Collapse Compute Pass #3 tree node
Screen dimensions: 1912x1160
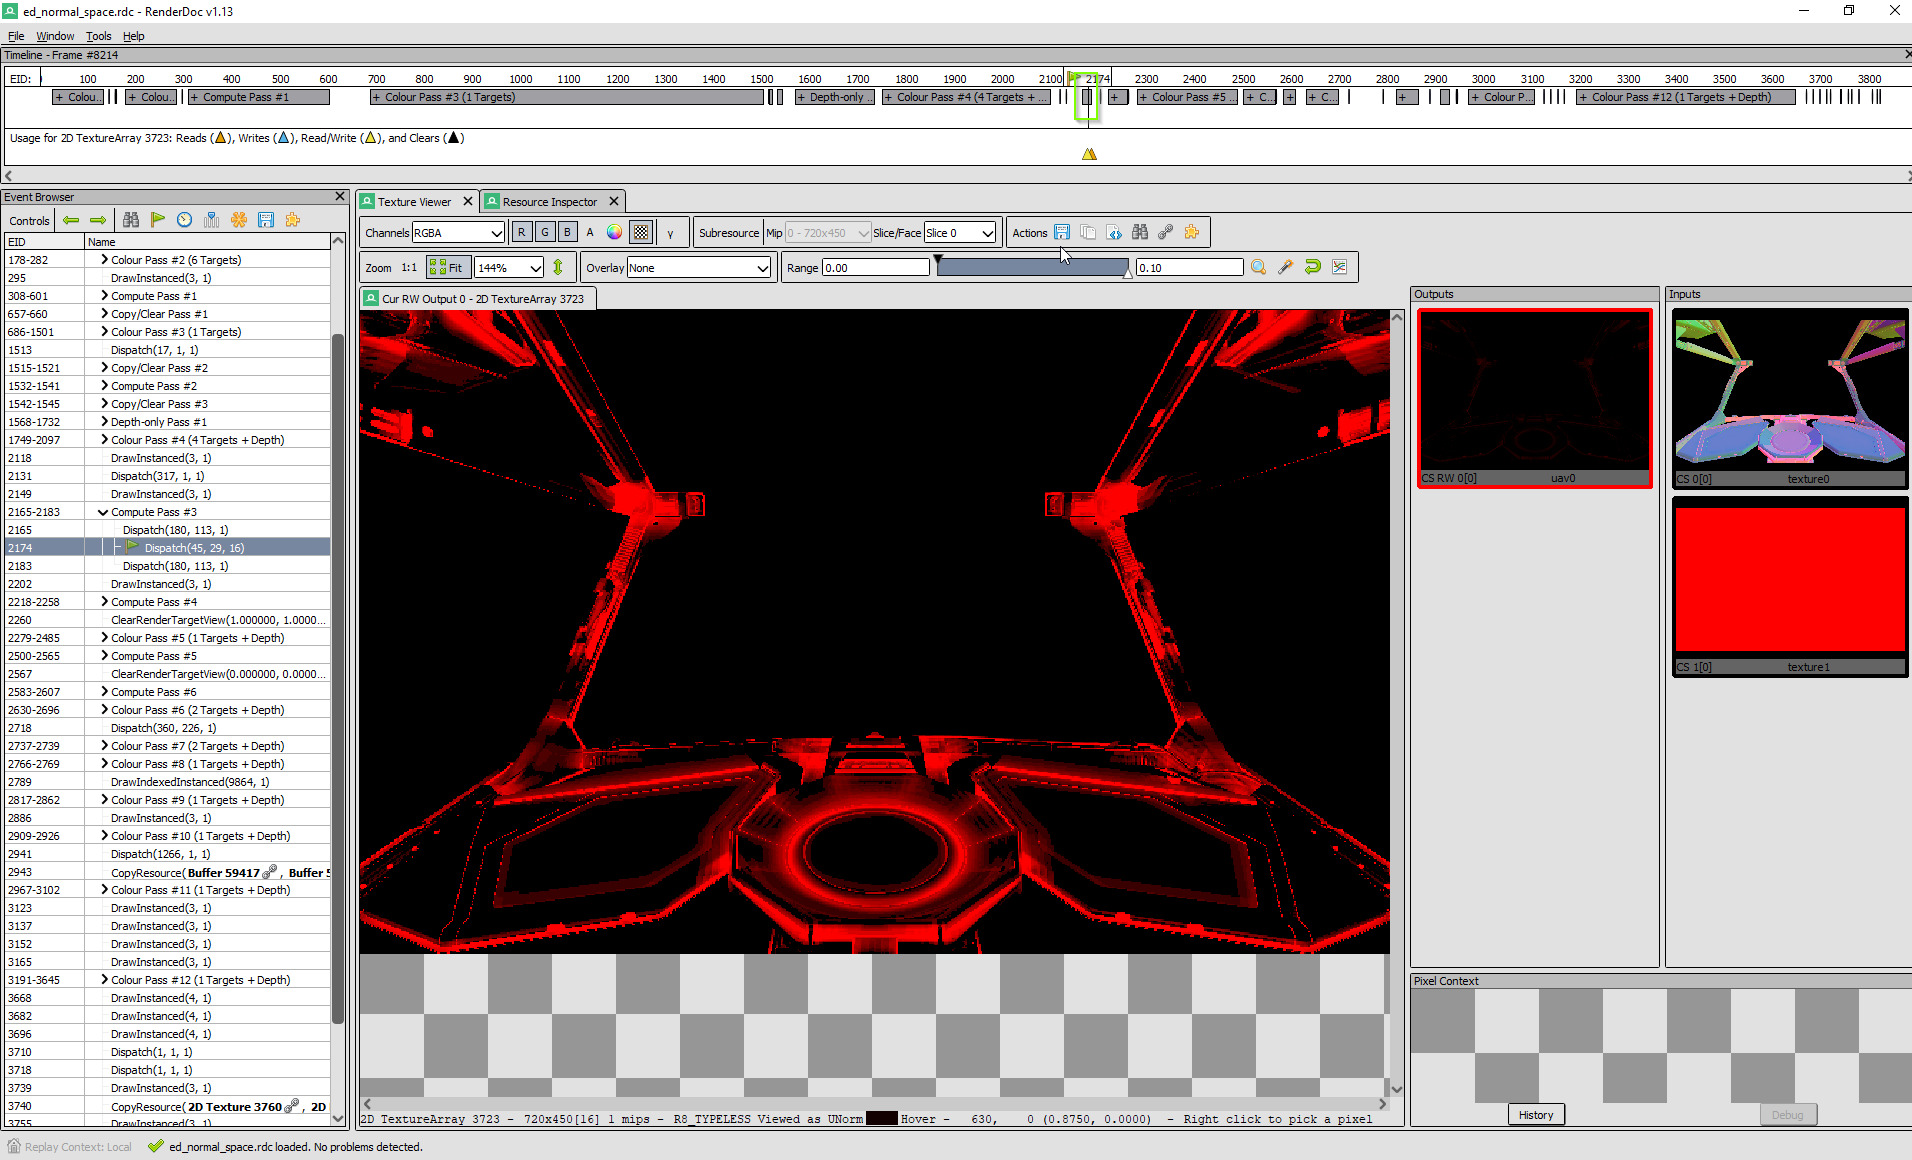click(104, 511)
